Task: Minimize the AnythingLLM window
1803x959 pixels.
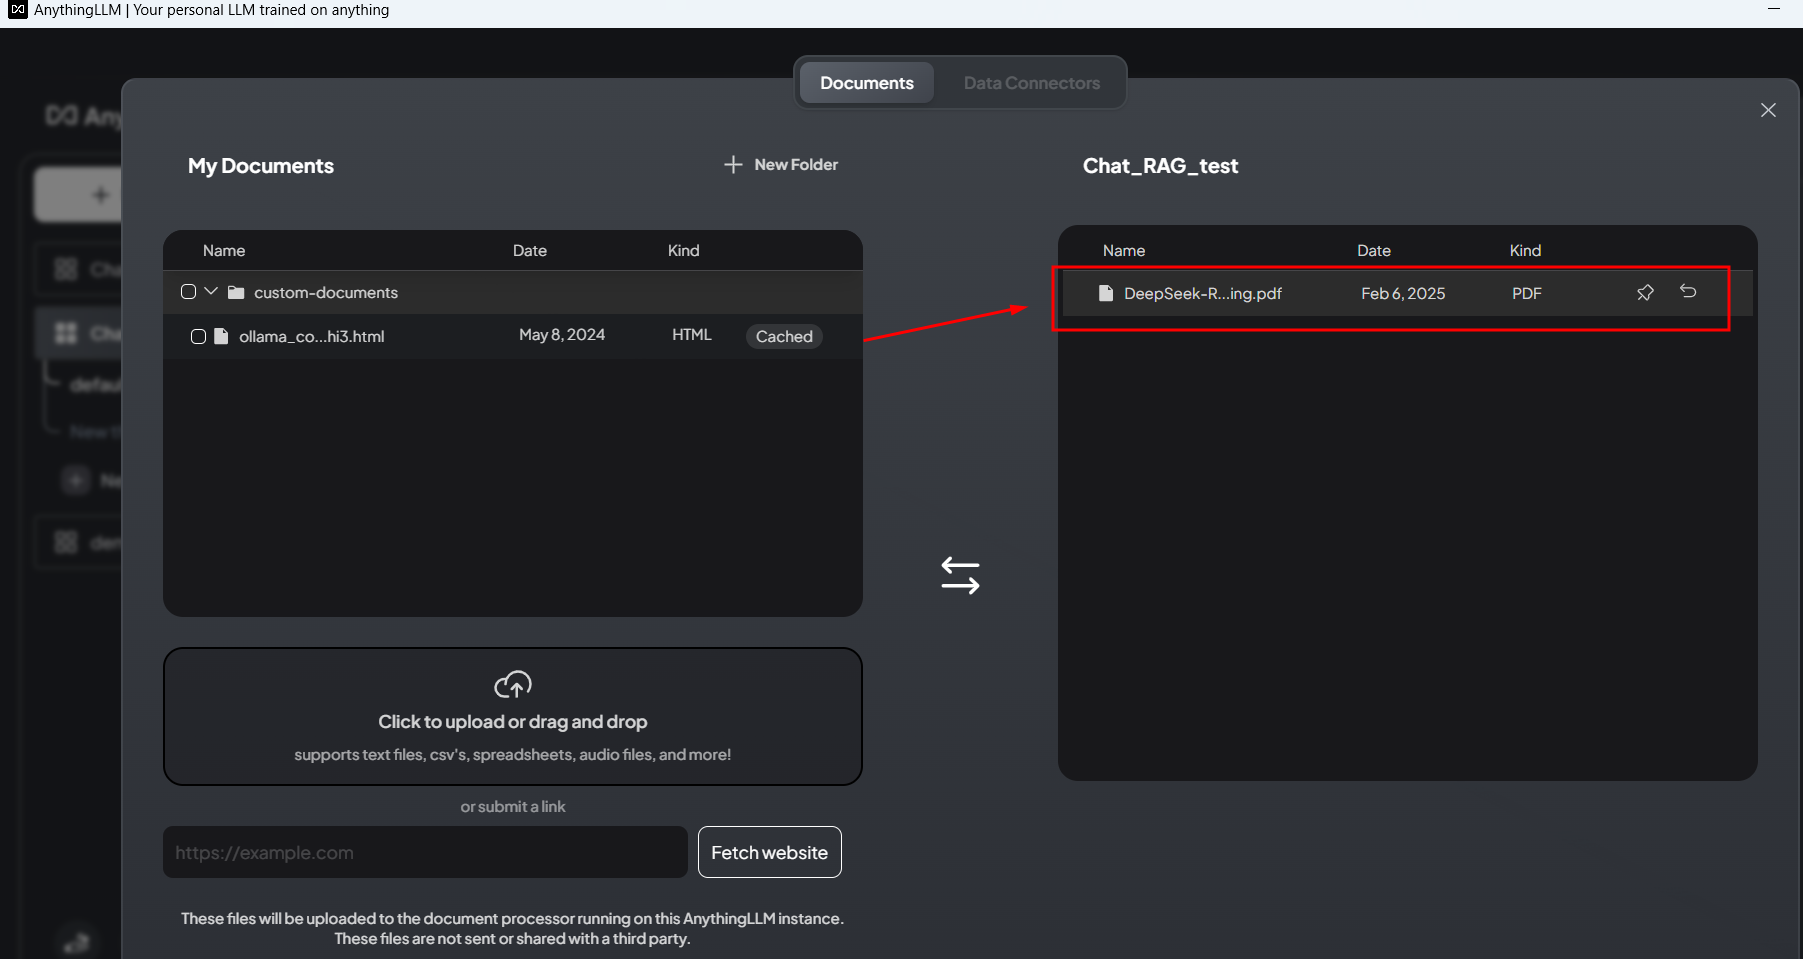Action: (1774, 9)
